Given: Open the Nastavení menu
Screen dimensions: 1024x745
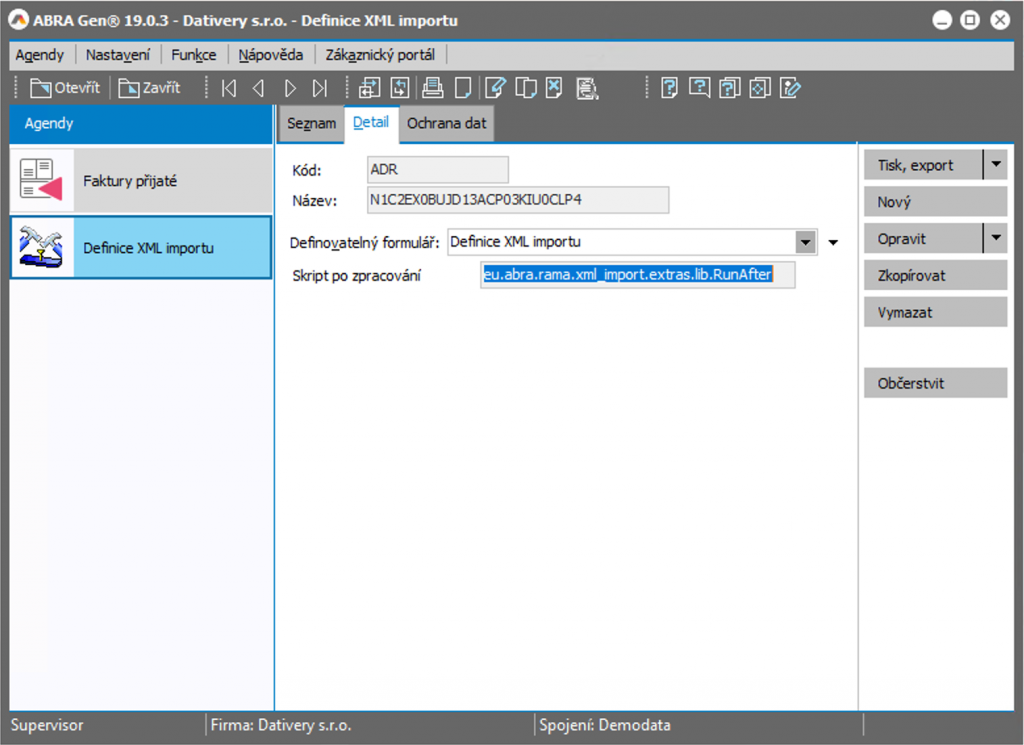Looking at the screenshot, I should pyautogui.click(x=118, y=55).
